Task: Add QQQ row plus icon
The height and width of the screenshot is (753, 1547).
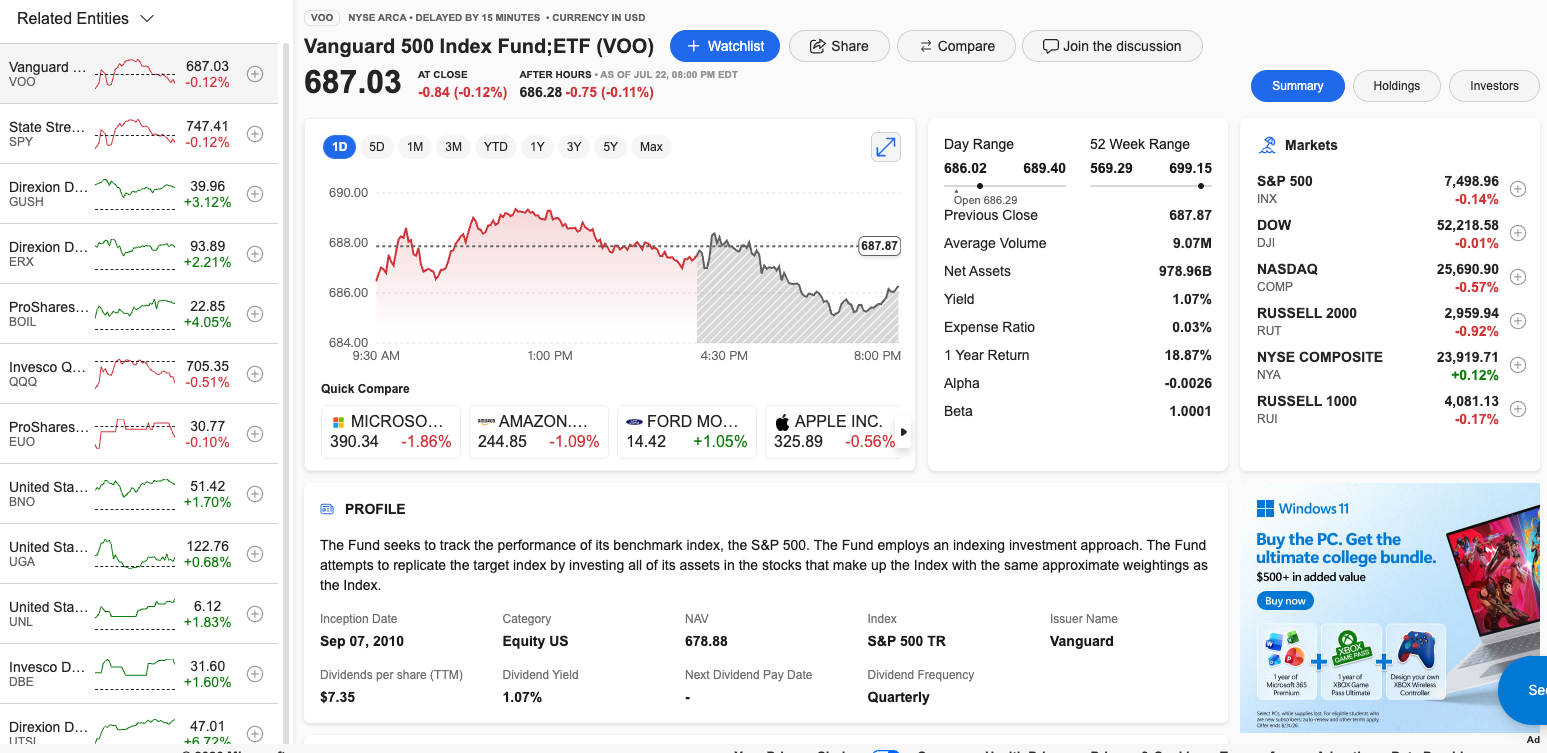Action: 255,374
